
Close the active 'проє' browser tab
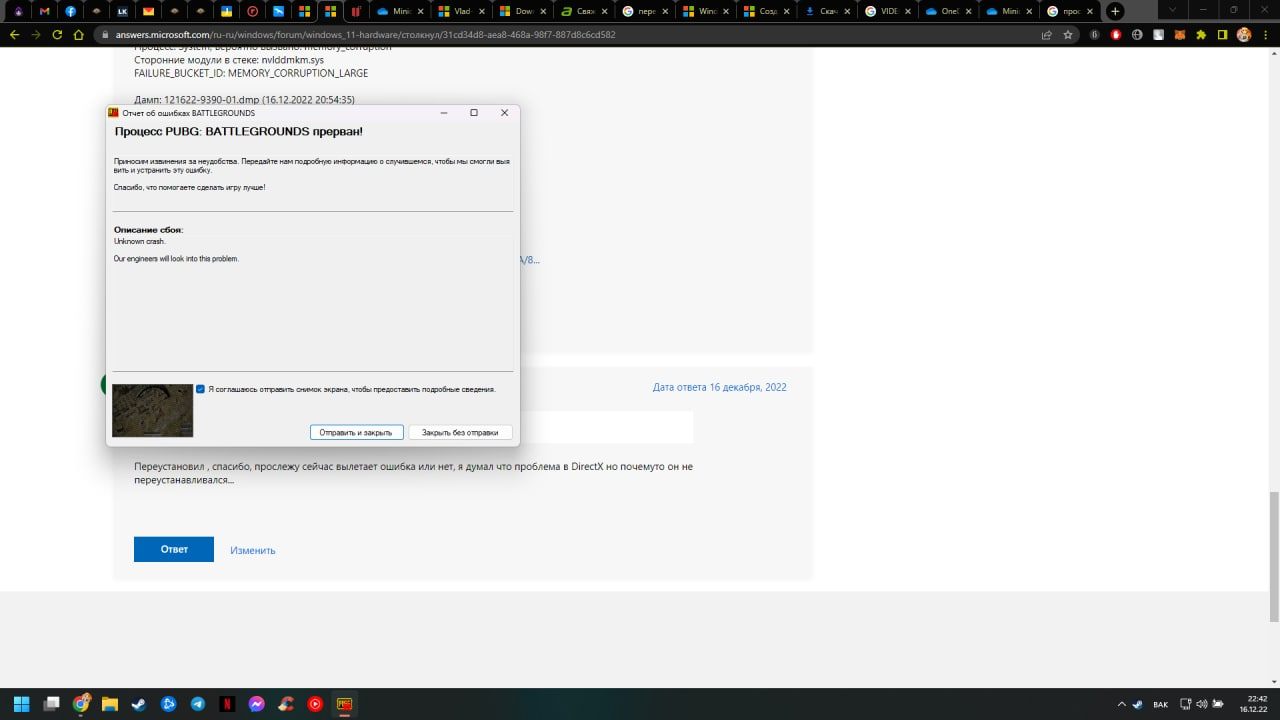1090,11
